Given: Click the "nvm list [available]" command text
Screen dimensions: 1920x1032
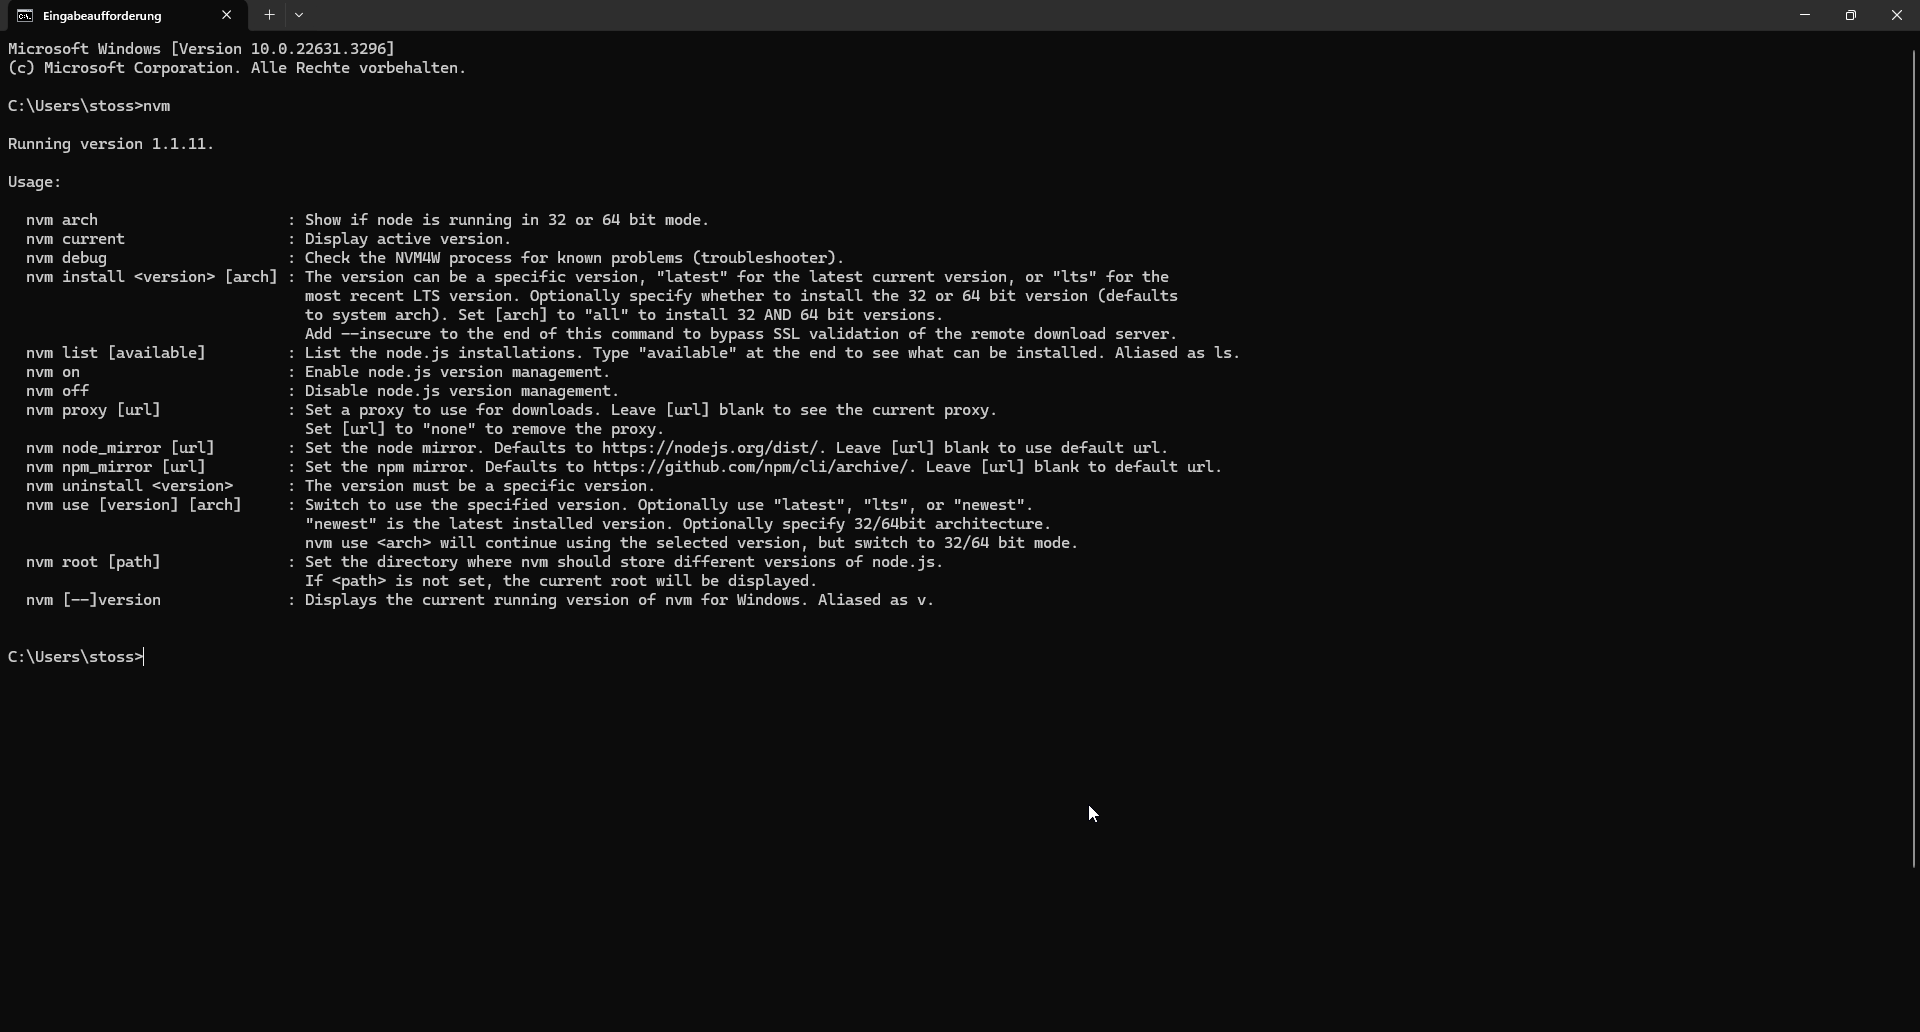Looking at the screenshot, I should pyautogui.click(x=115, y=353).
